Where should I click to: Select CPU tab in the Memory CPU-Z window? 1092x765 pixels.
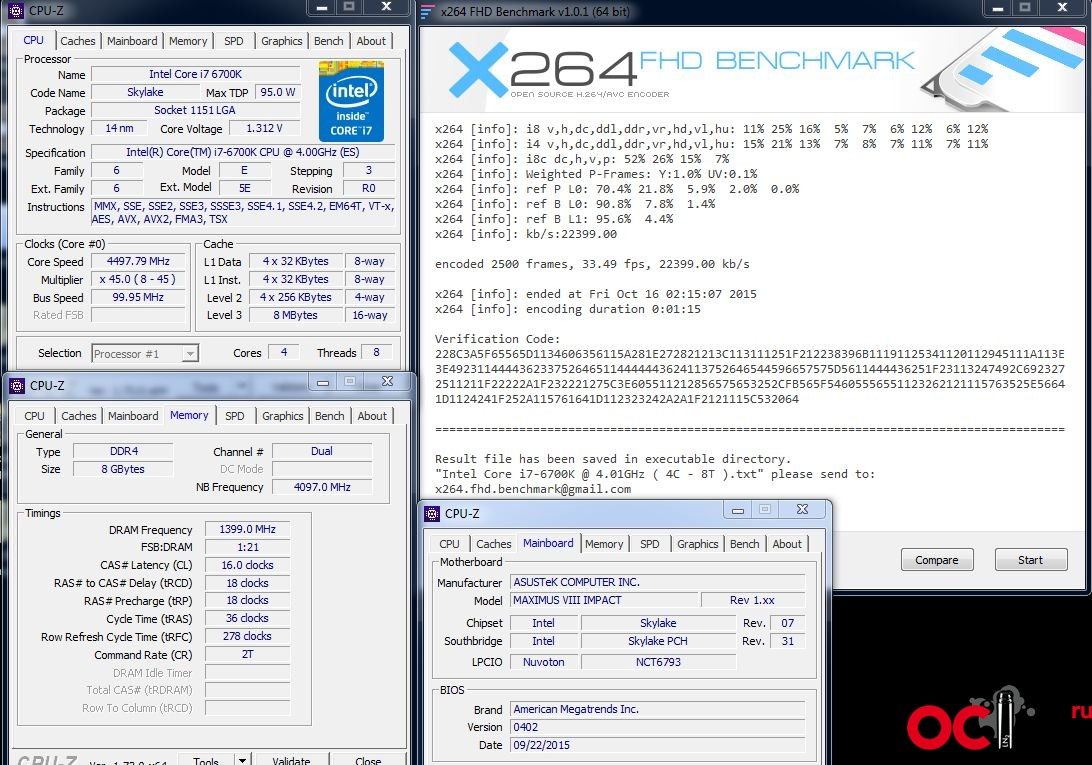click(34, 416)
